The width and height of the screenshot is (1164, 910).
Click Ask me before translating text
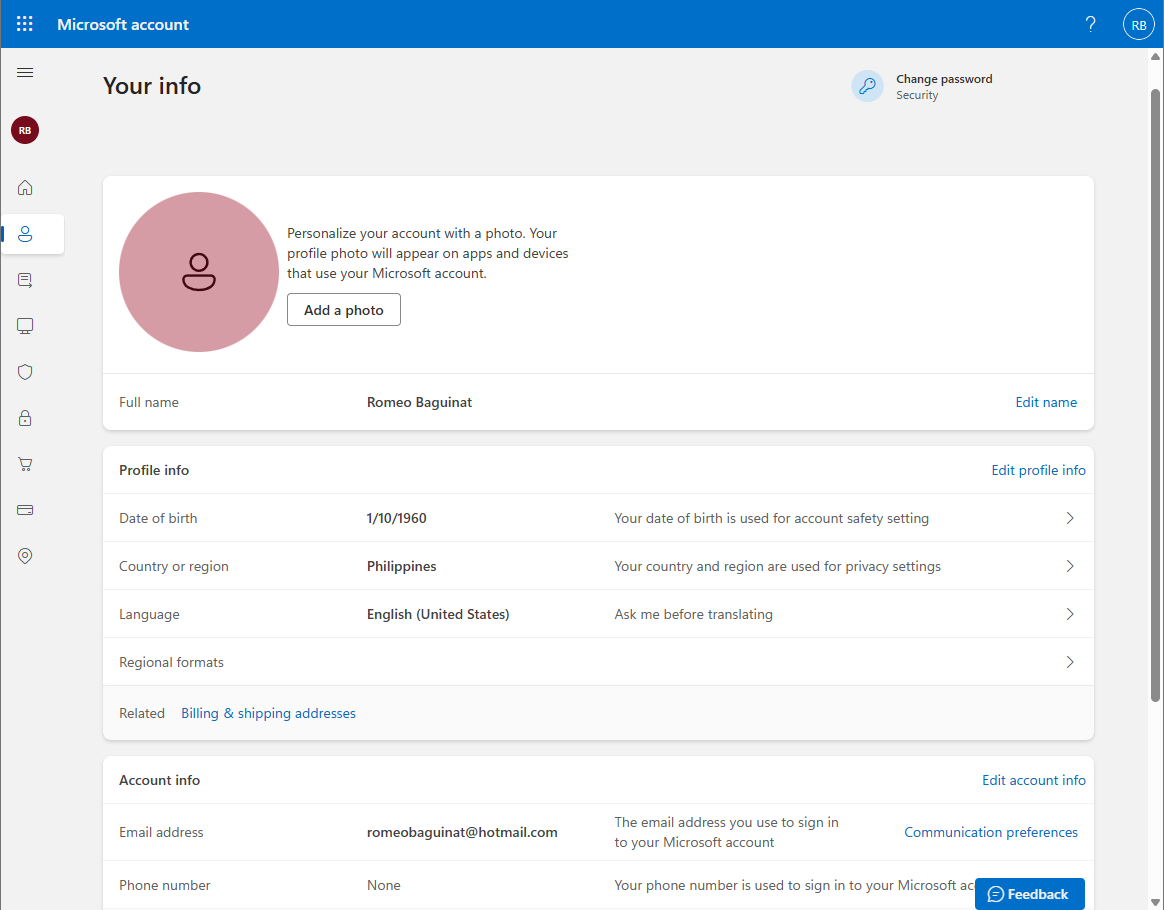pos(693,614)
